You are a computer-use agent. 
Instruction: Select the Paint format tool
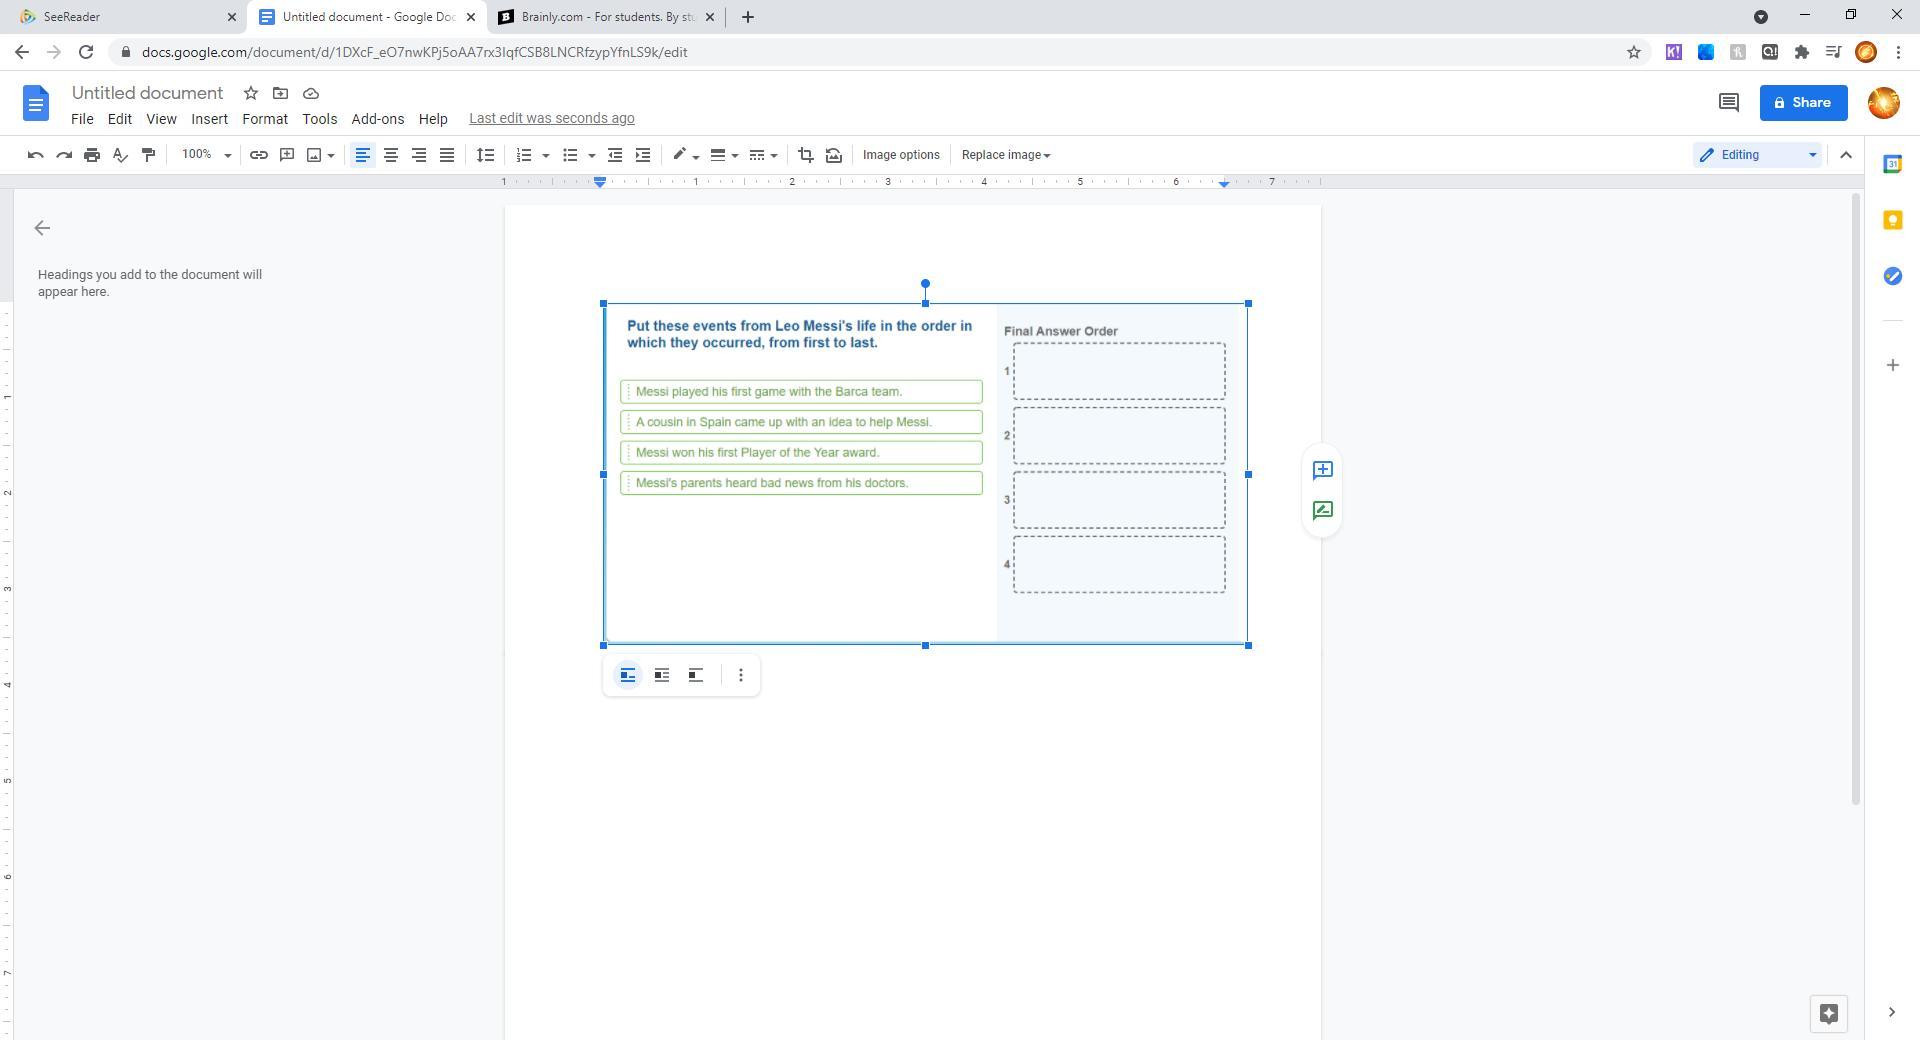(x=148, y=155)
